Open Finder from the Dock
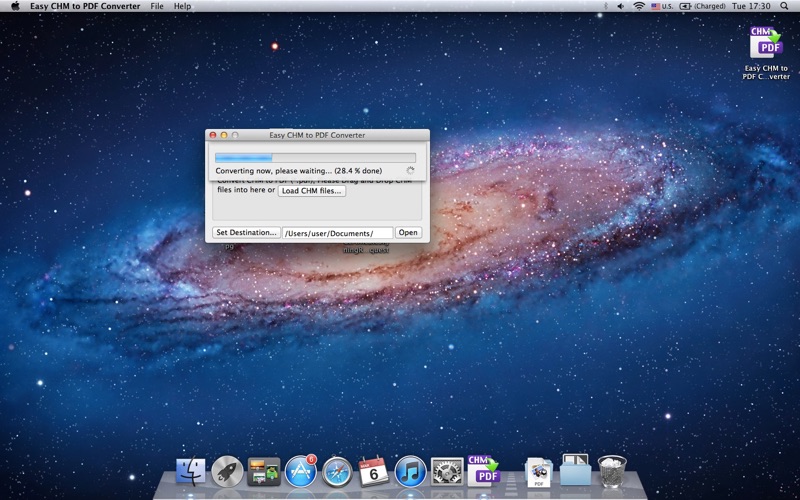Image resolution: width=800 pixels, height=500 pixels. pos(191,471)
